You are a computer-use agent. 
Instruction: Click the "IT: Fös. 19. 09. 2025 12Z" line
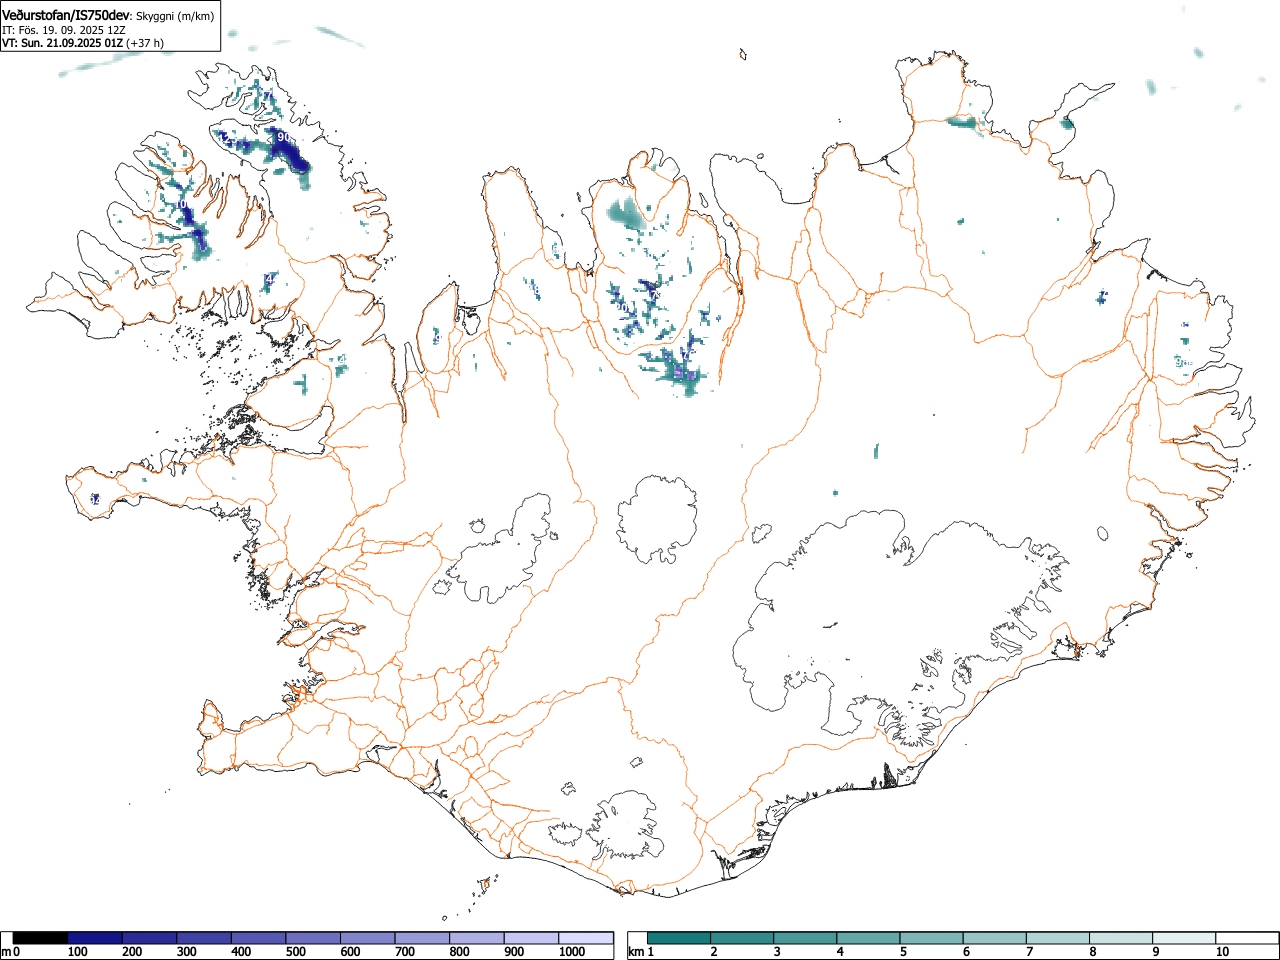point(63,30)
